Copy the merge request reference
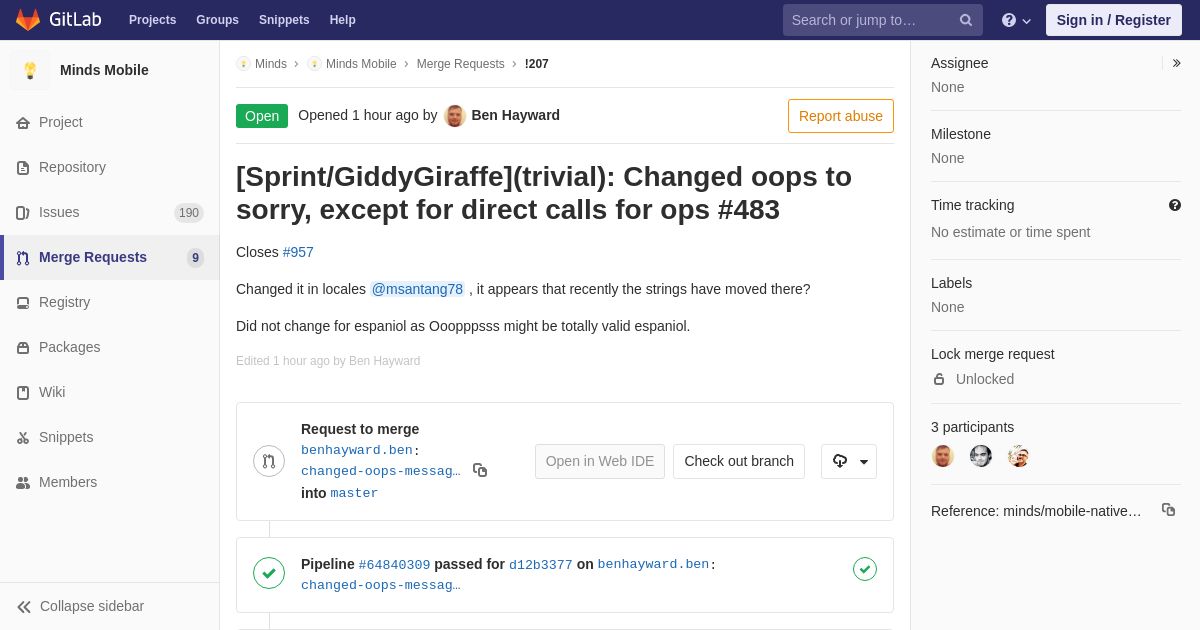Screen dimensions: 1200x630 (x=1168, y=510)
